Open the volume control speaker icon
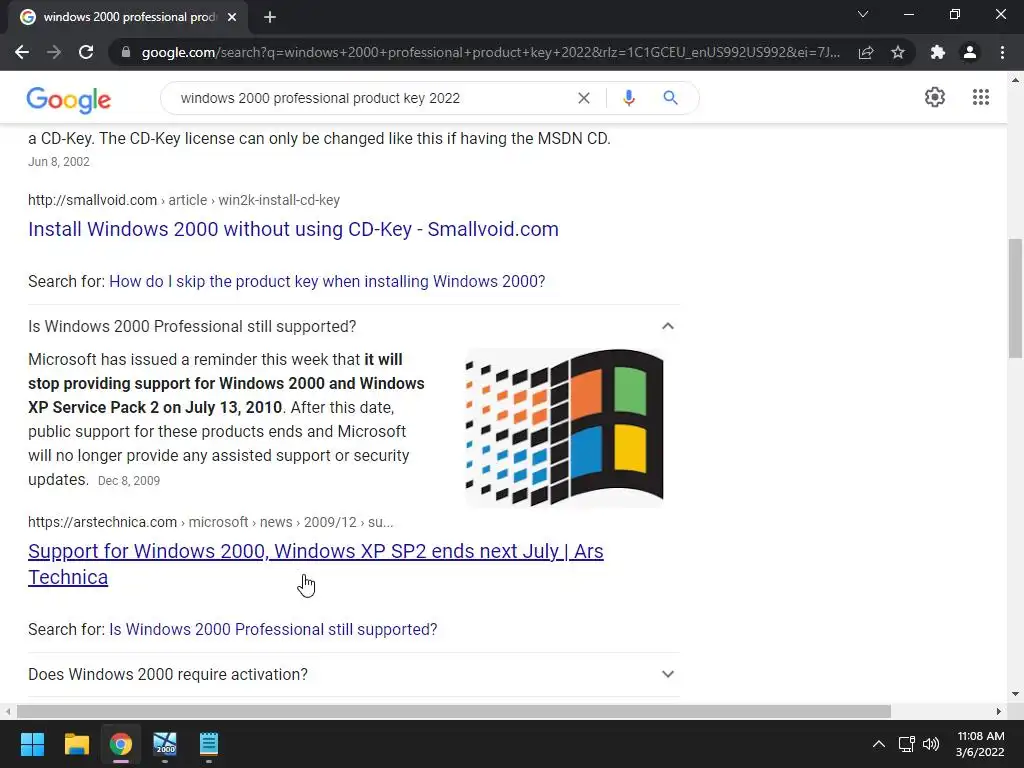 [931, 744]
